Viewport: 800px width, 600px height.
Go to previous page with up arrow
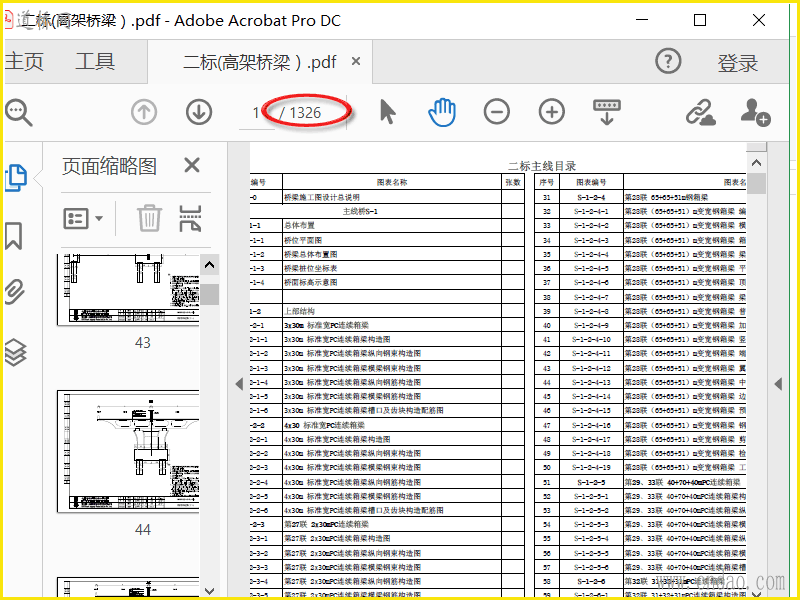(144, 112)
